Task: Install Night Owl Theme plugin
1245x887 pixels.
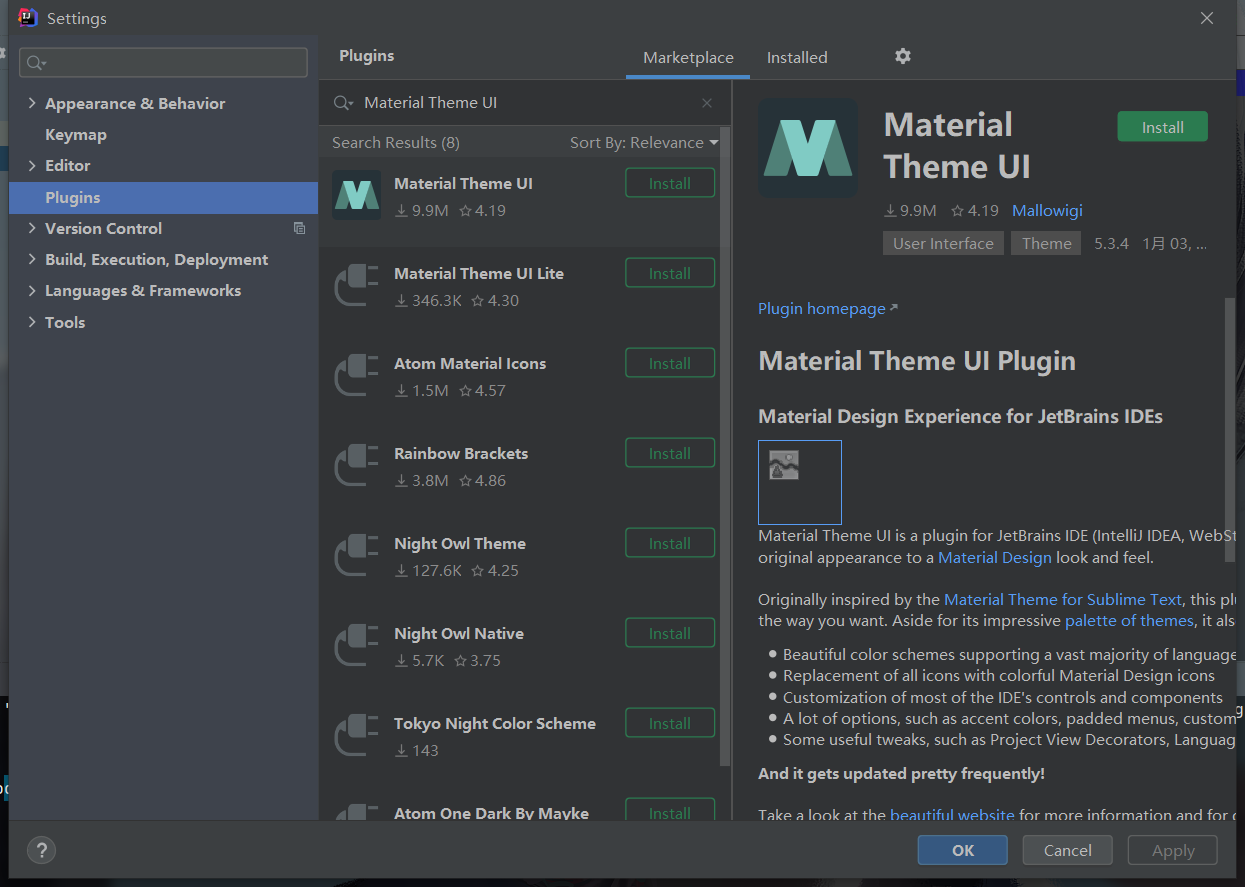Action: click(670, 543)
